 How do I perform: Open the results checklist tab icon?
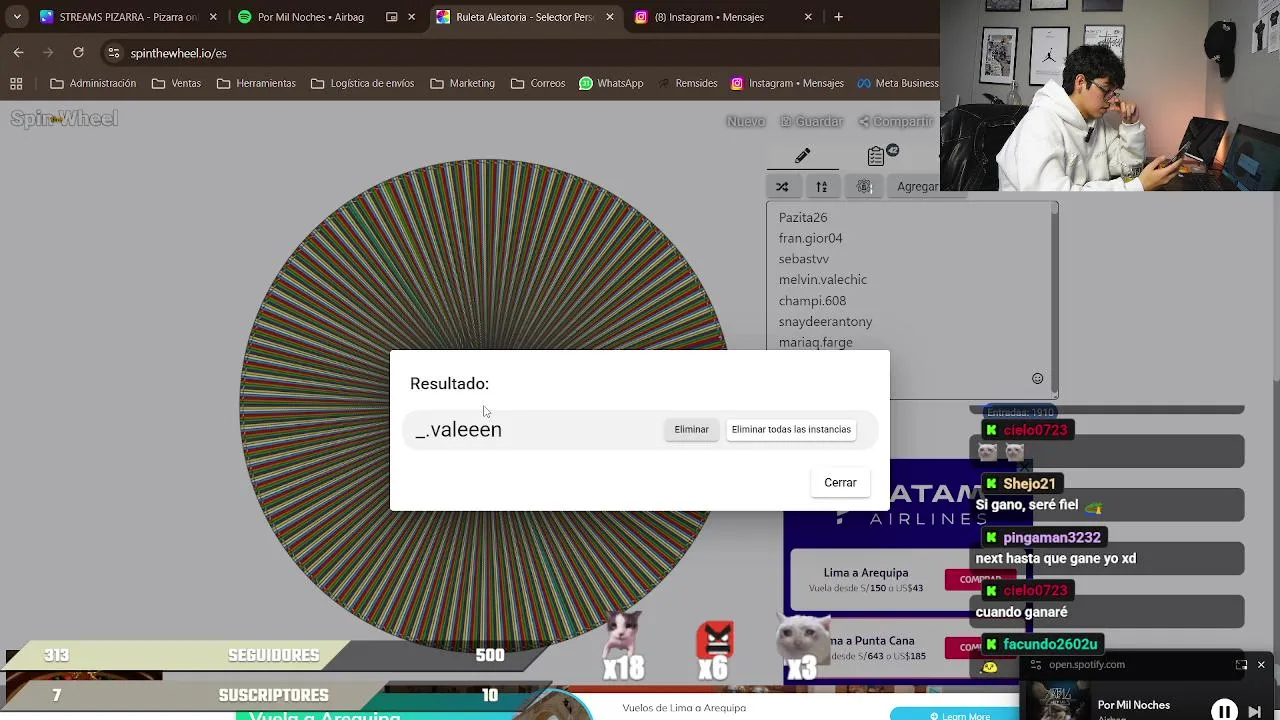(x=876, y=156)
